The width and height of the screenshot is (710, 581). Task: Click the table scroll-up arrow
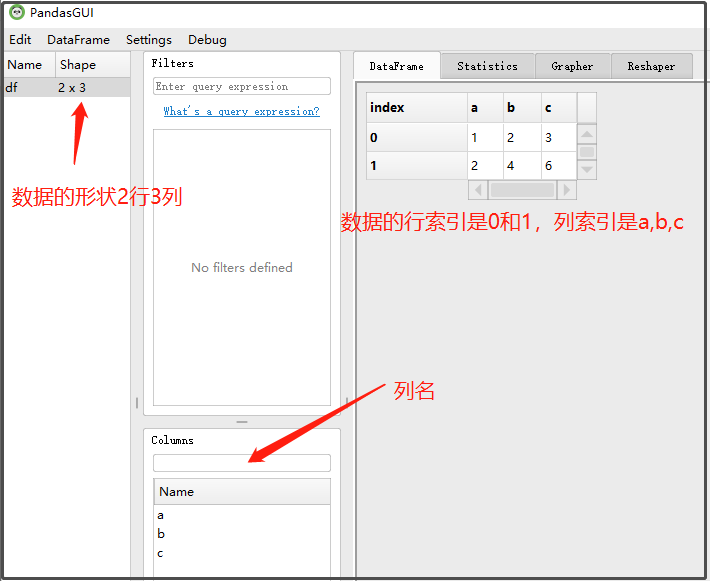point(587,134)
